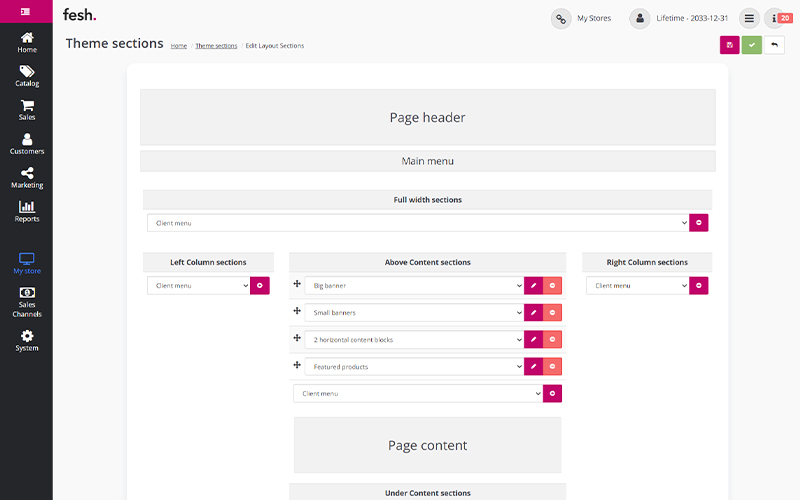Image resolution: width=800 pixels, height=500 pixels.
Task: Open the notifications icon with badge 20
Action: (776, 18)
